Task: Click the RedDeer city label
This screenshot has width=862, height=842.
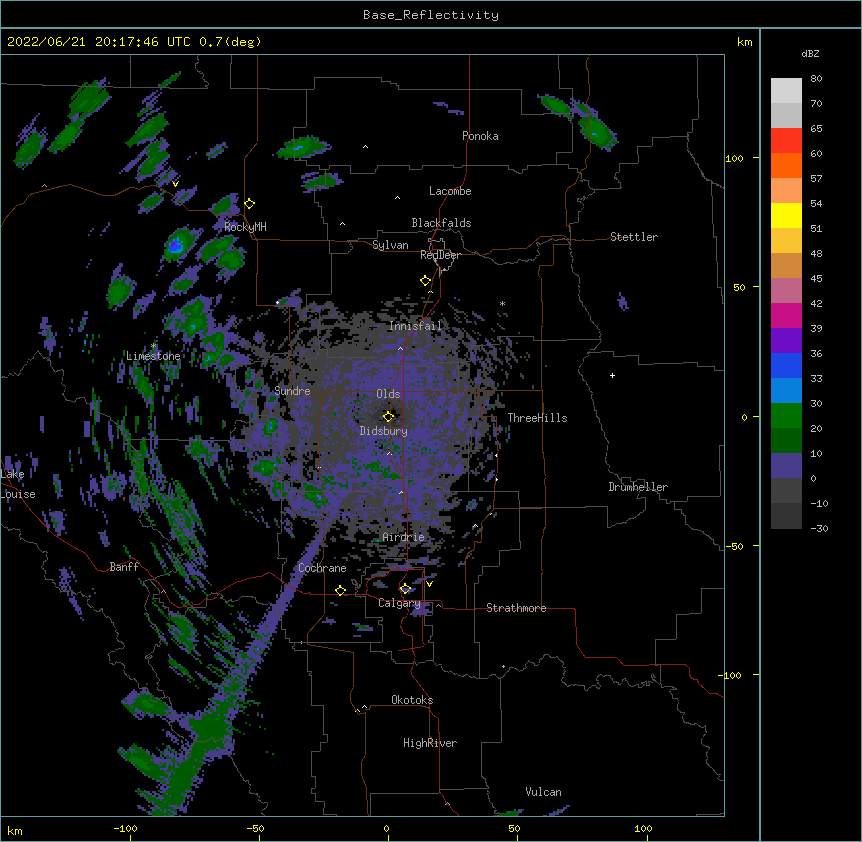Action: [x=440, y=255]
